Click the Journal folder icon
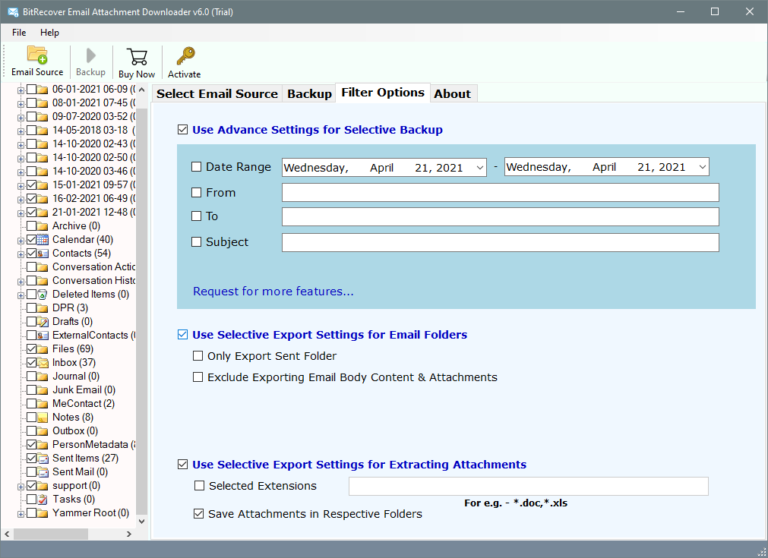This screenshot has width=768, height=558. (43, 376)
